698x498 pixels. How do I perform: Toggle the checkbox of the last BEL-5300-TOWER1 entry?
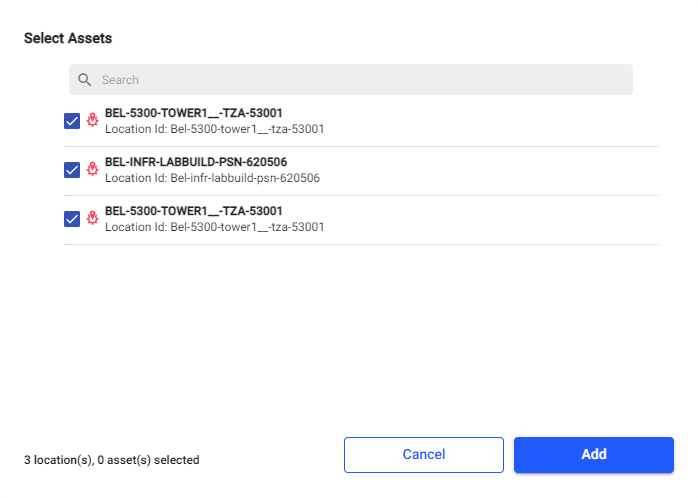coord(72,219)
